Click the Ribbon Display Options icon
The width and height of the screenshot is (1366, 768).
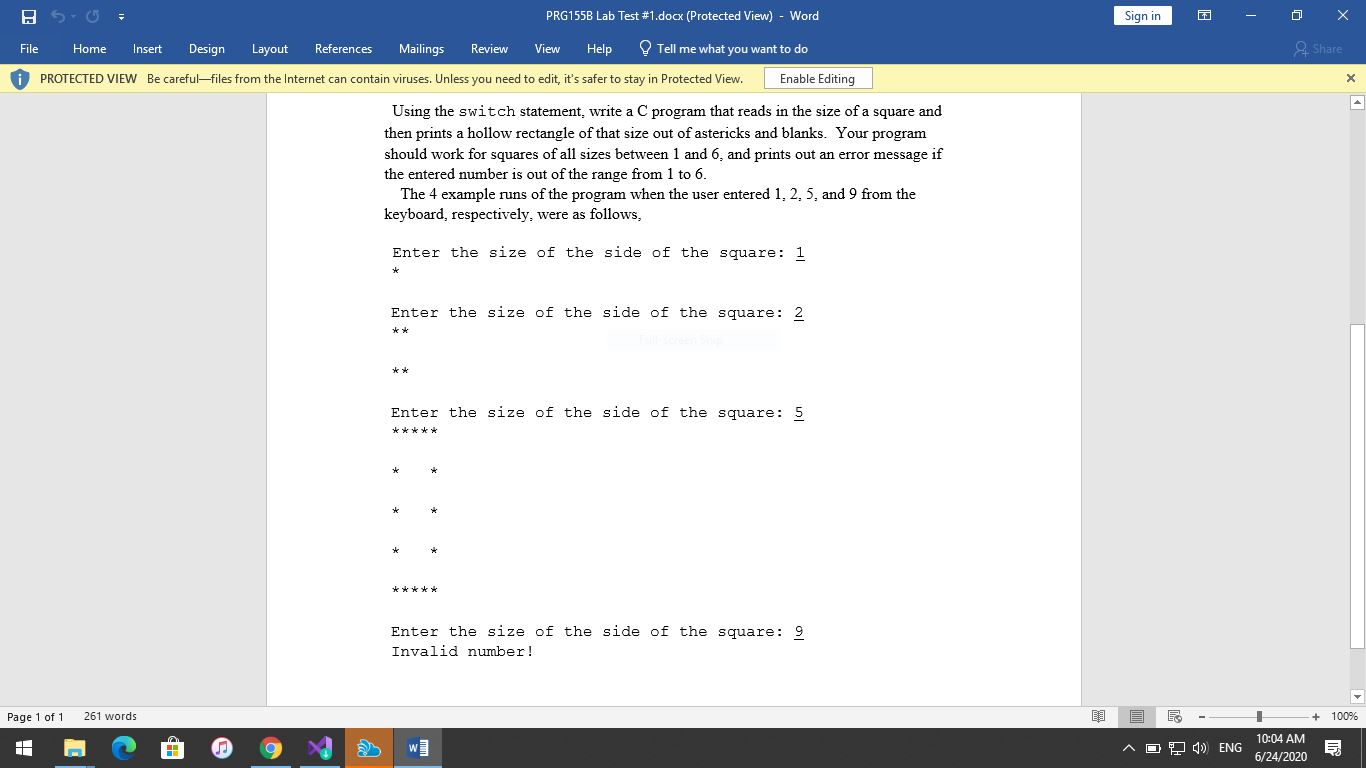(1204, 16)
